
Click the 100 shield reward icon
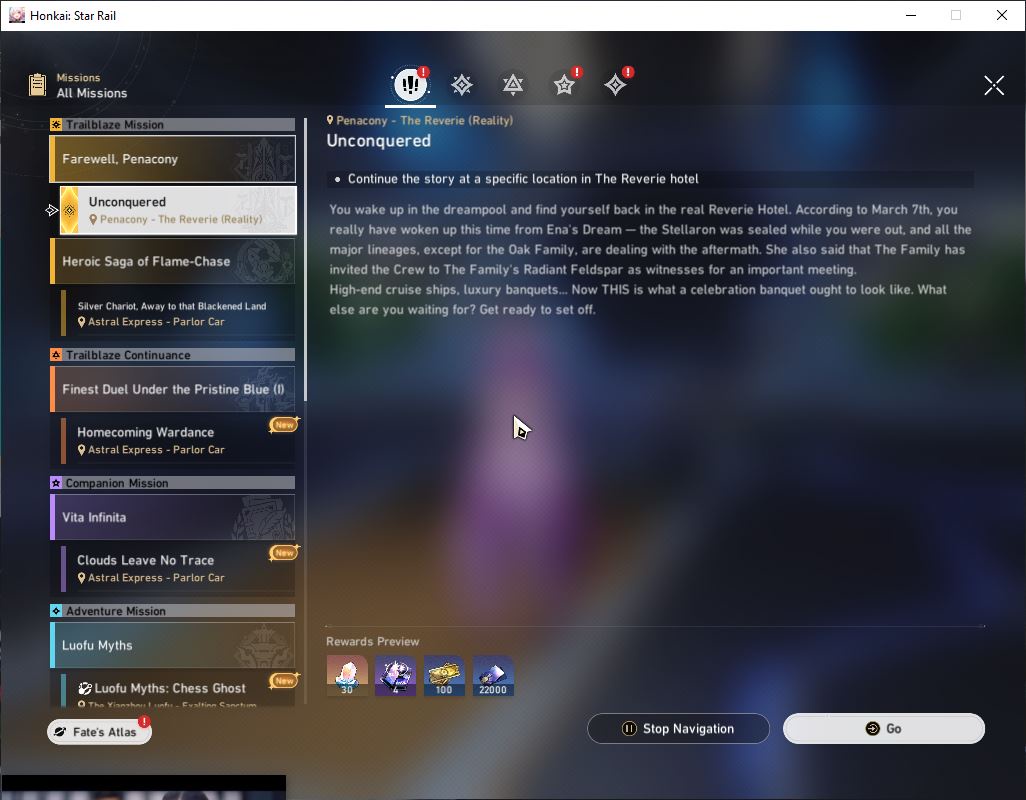coord(444,675)
